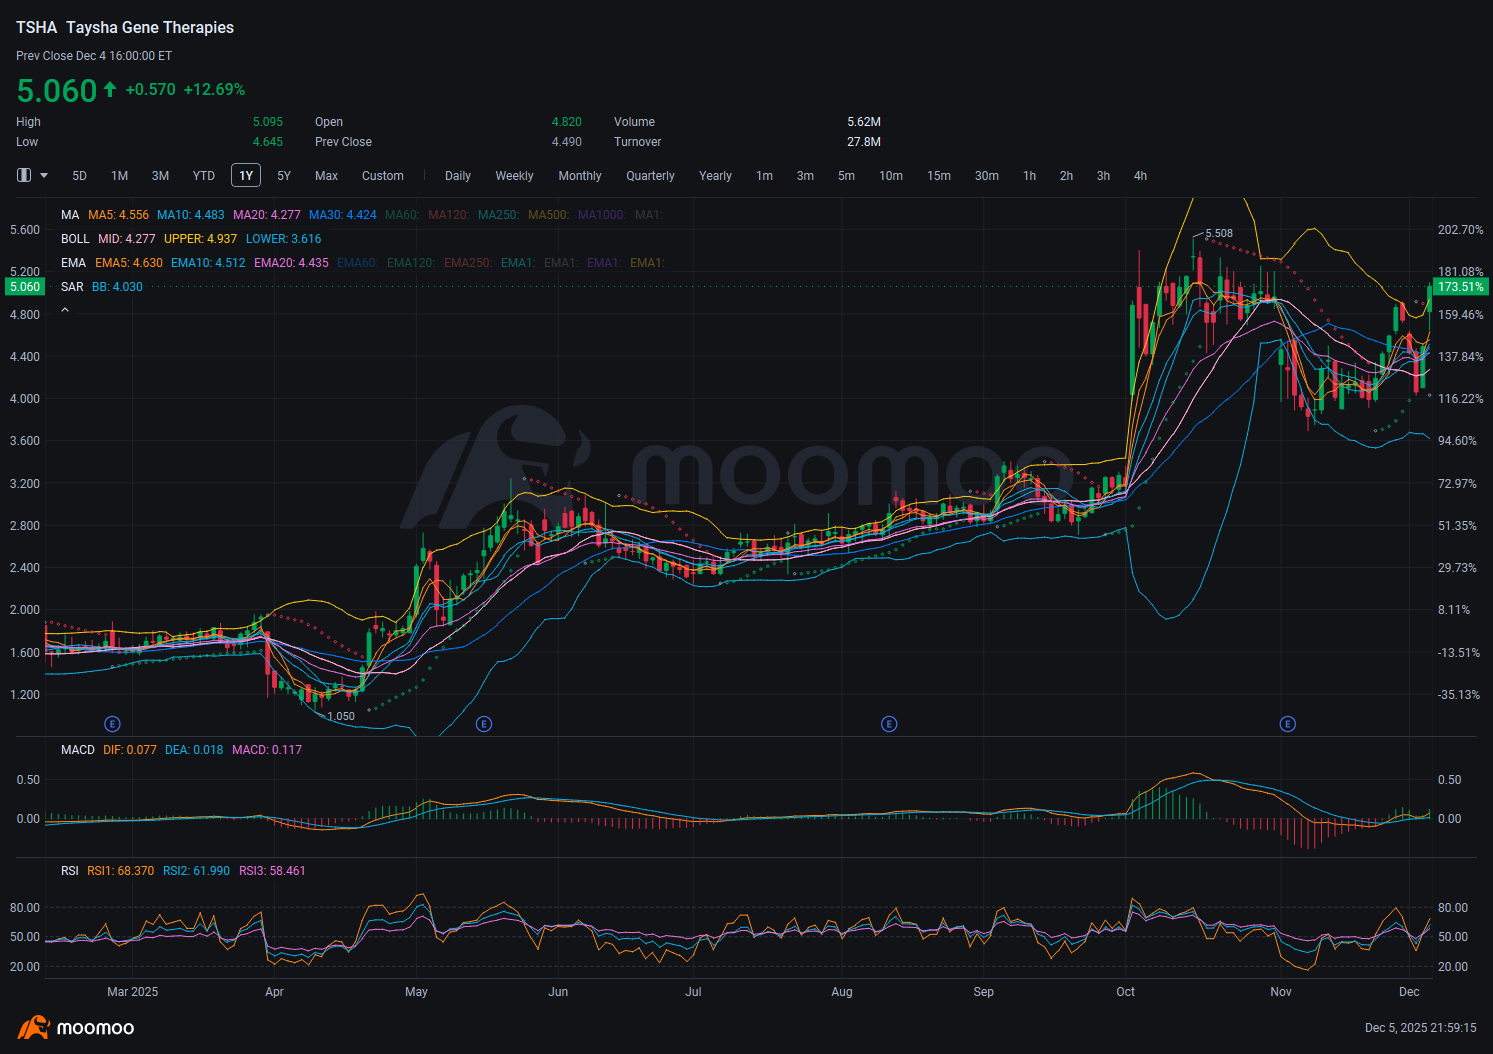The width and height of the screenshot is (1493, 1054).
Task: Select the 5Y time range
Action: [x=284, y=176]
